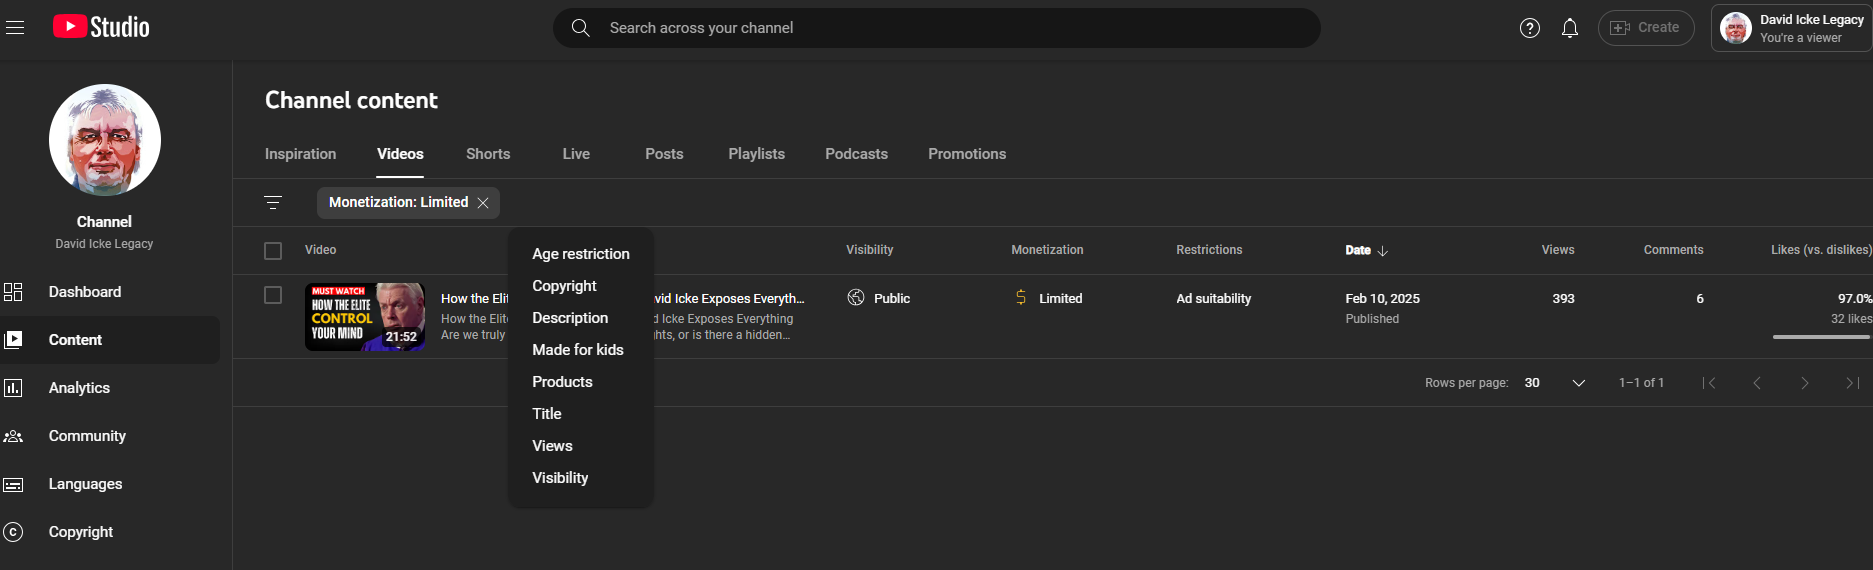Click the Analytics sidebar icon
This screenshot has height=570, width=1873.
13,388
